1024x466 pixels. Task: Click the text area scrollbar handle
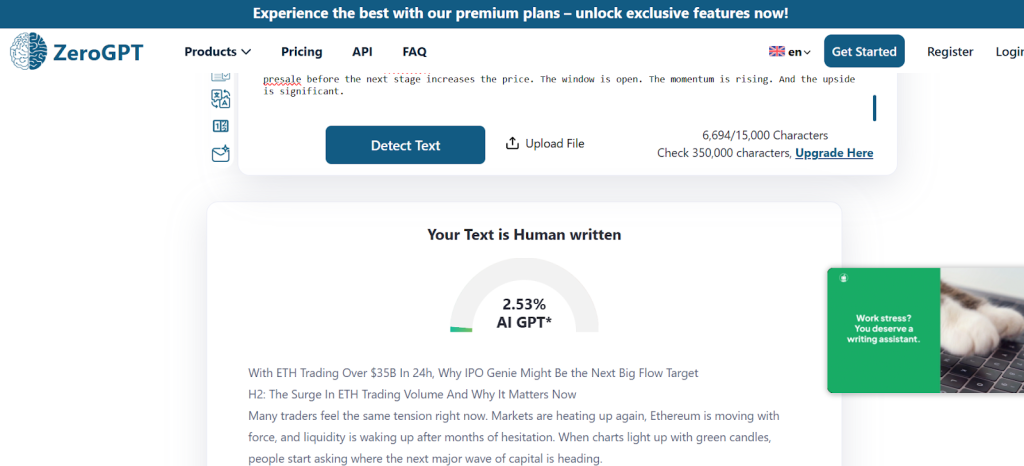pos(875,108)
